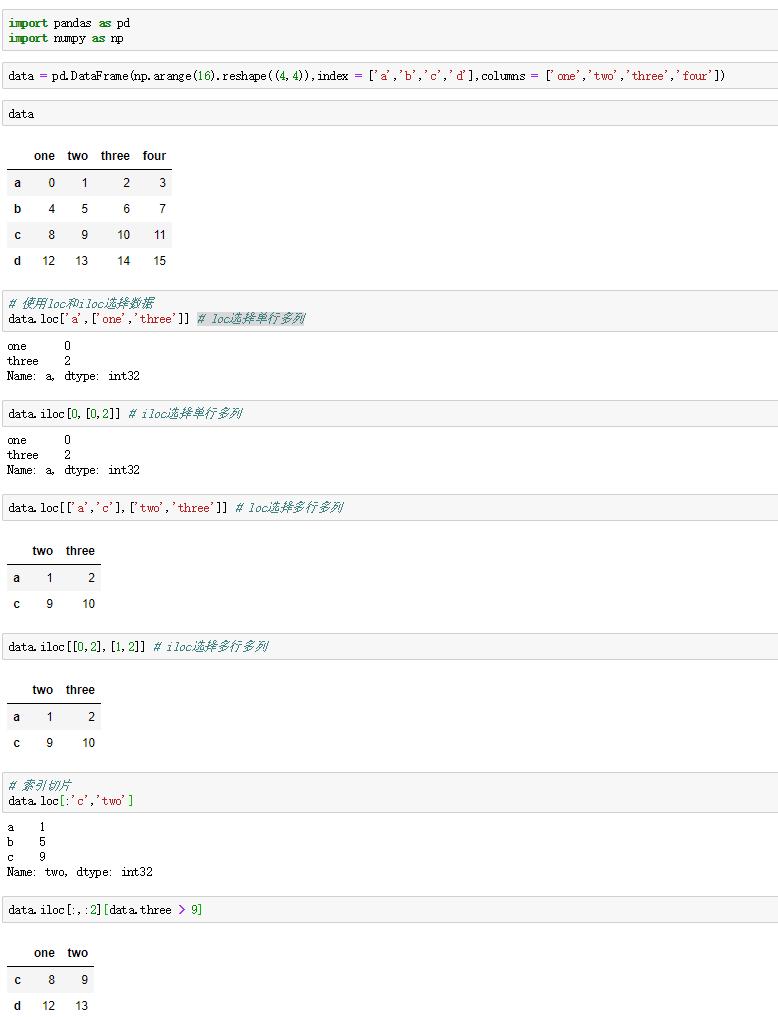The image size is (778, 1017).
Task: Click the 'four' column header in first table
Action: click(x=154, y=156)
